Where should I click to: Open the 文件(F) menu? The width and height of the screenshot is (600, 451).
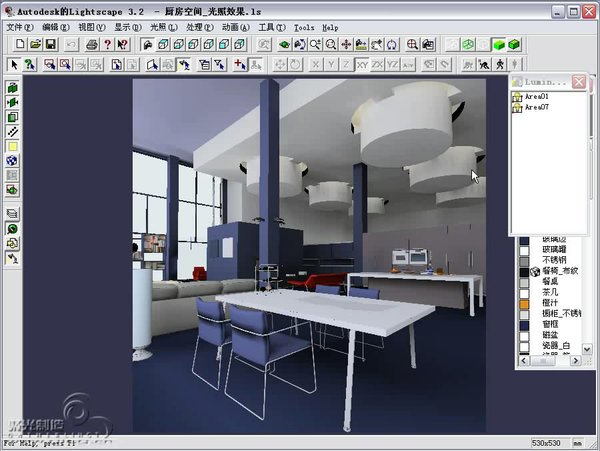click(x=20, y=27)
